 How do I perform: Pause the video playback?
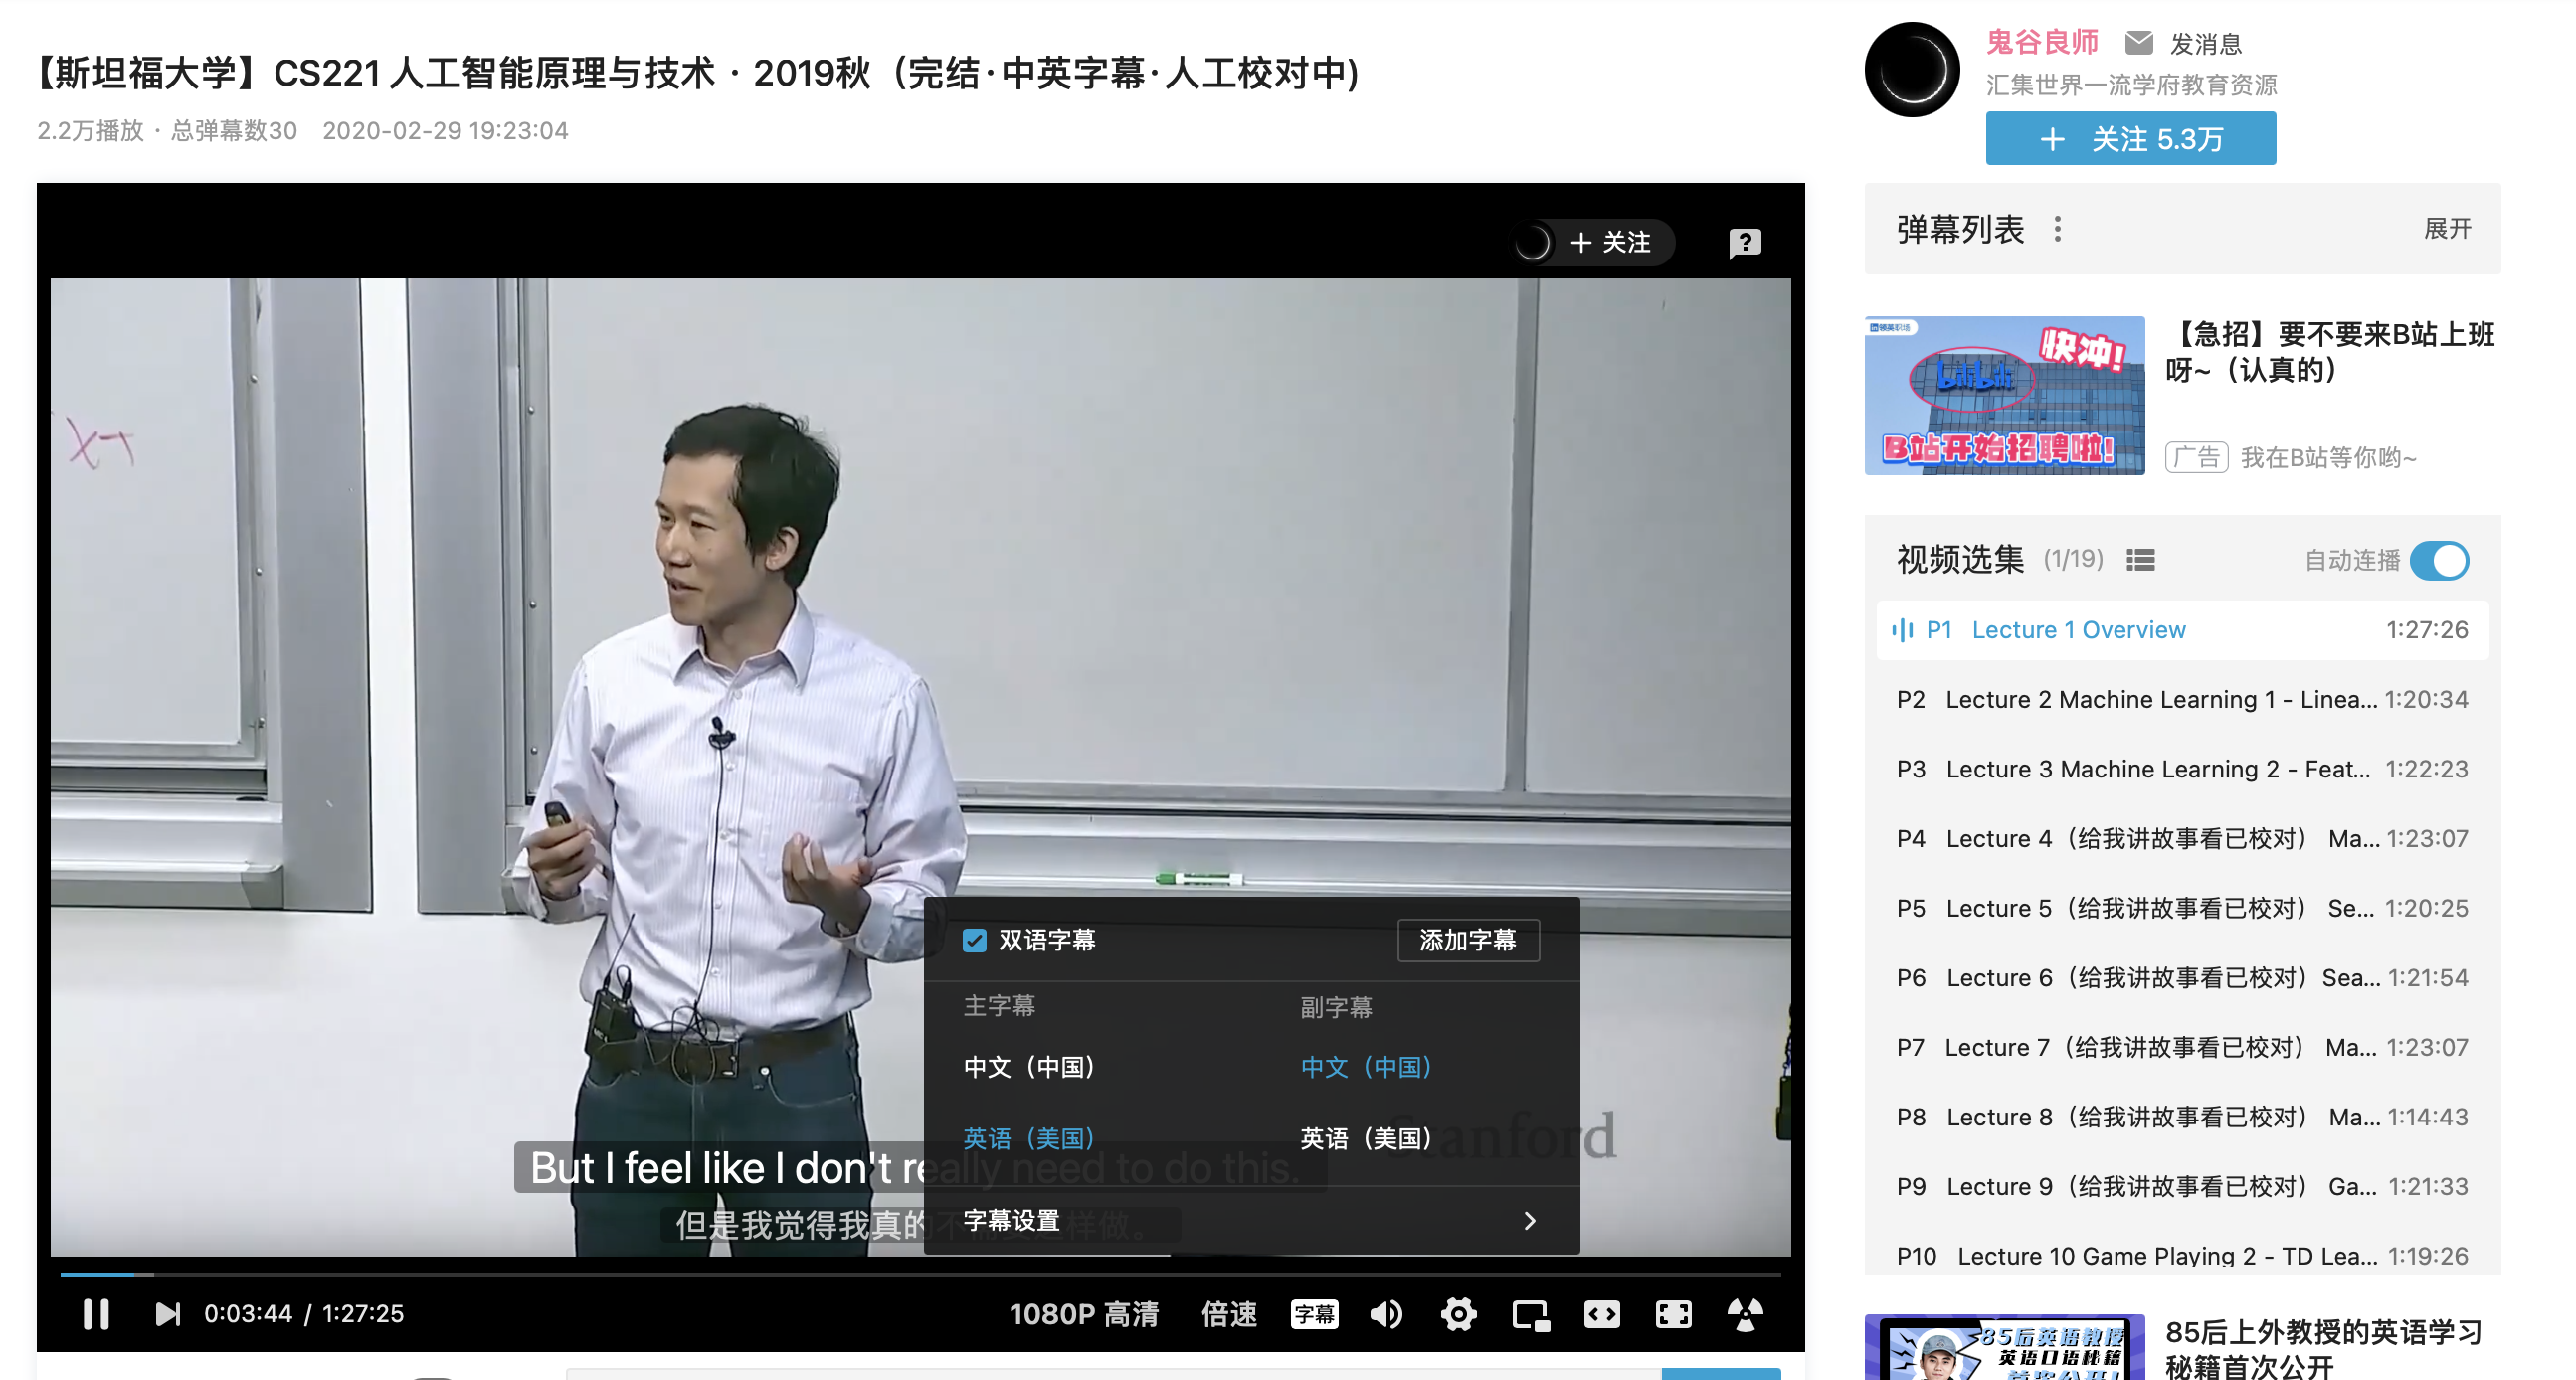pyautogui.click(x=96, y=1314)
